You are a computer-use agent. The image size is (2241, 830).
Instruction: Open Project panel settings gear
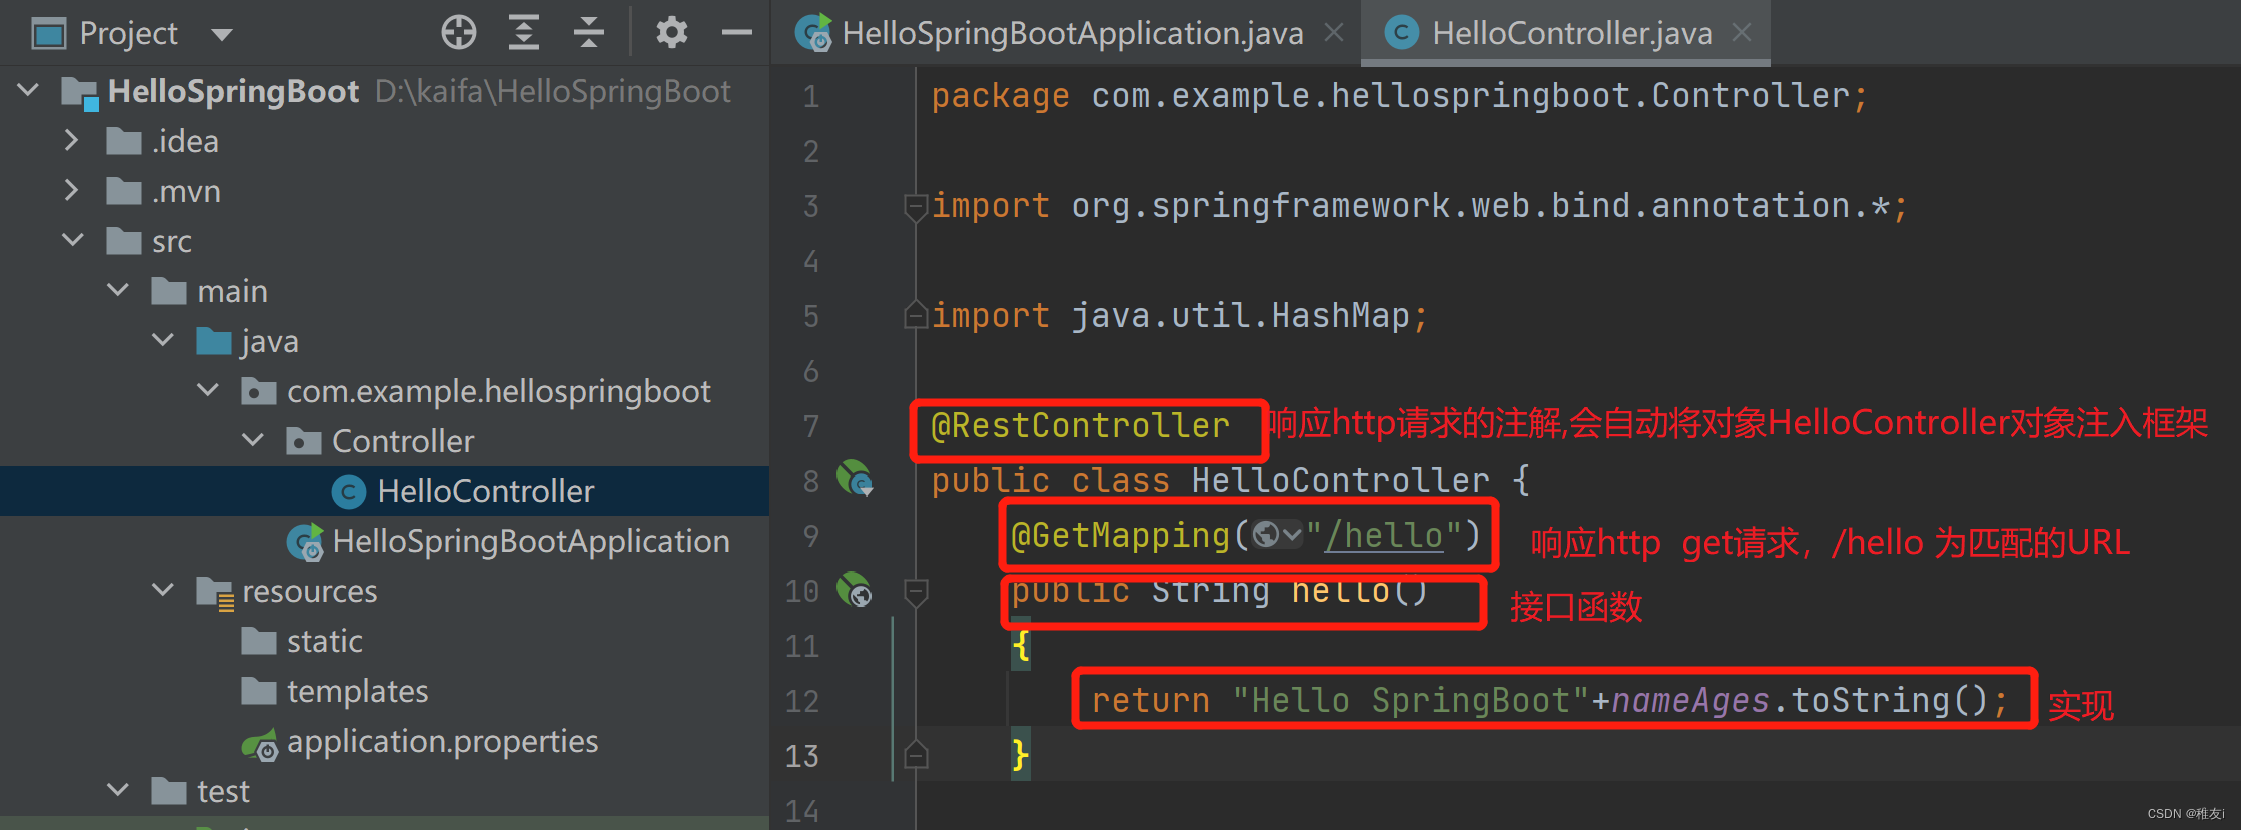671,32
